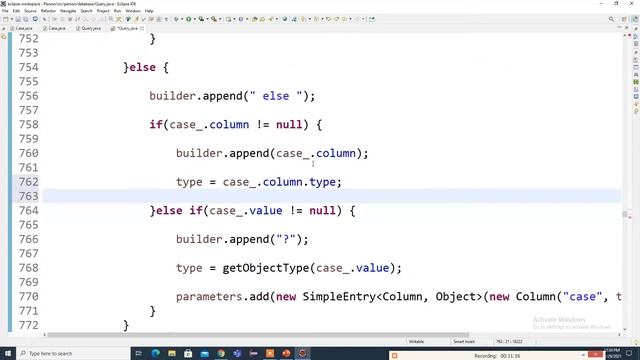
Task: Toggle the Pin Editor toolbar icon
Action: click(x=372, y=19)
